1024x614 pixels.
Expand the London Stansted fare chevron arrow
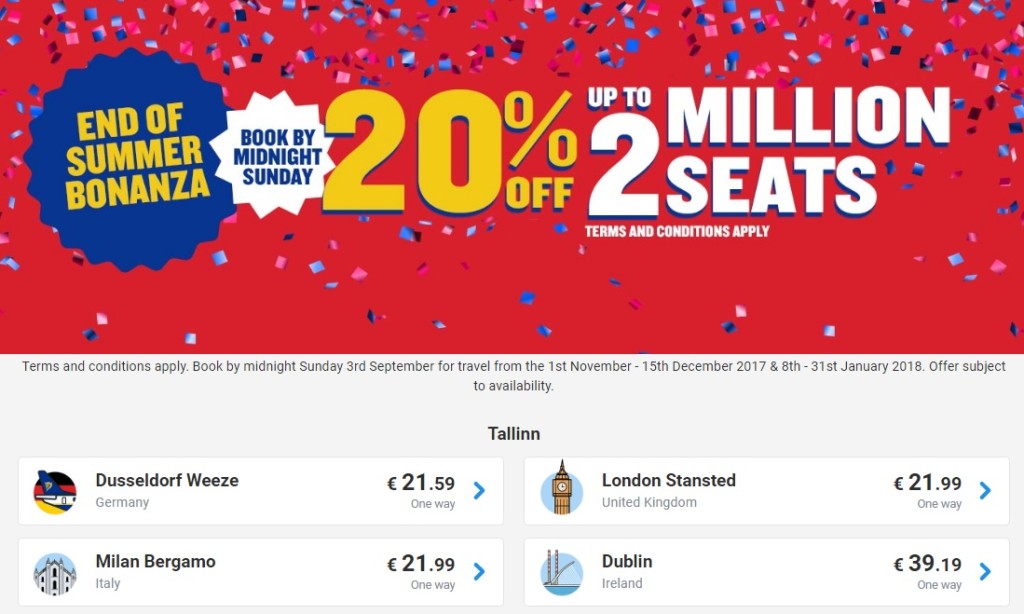[985, 491]
